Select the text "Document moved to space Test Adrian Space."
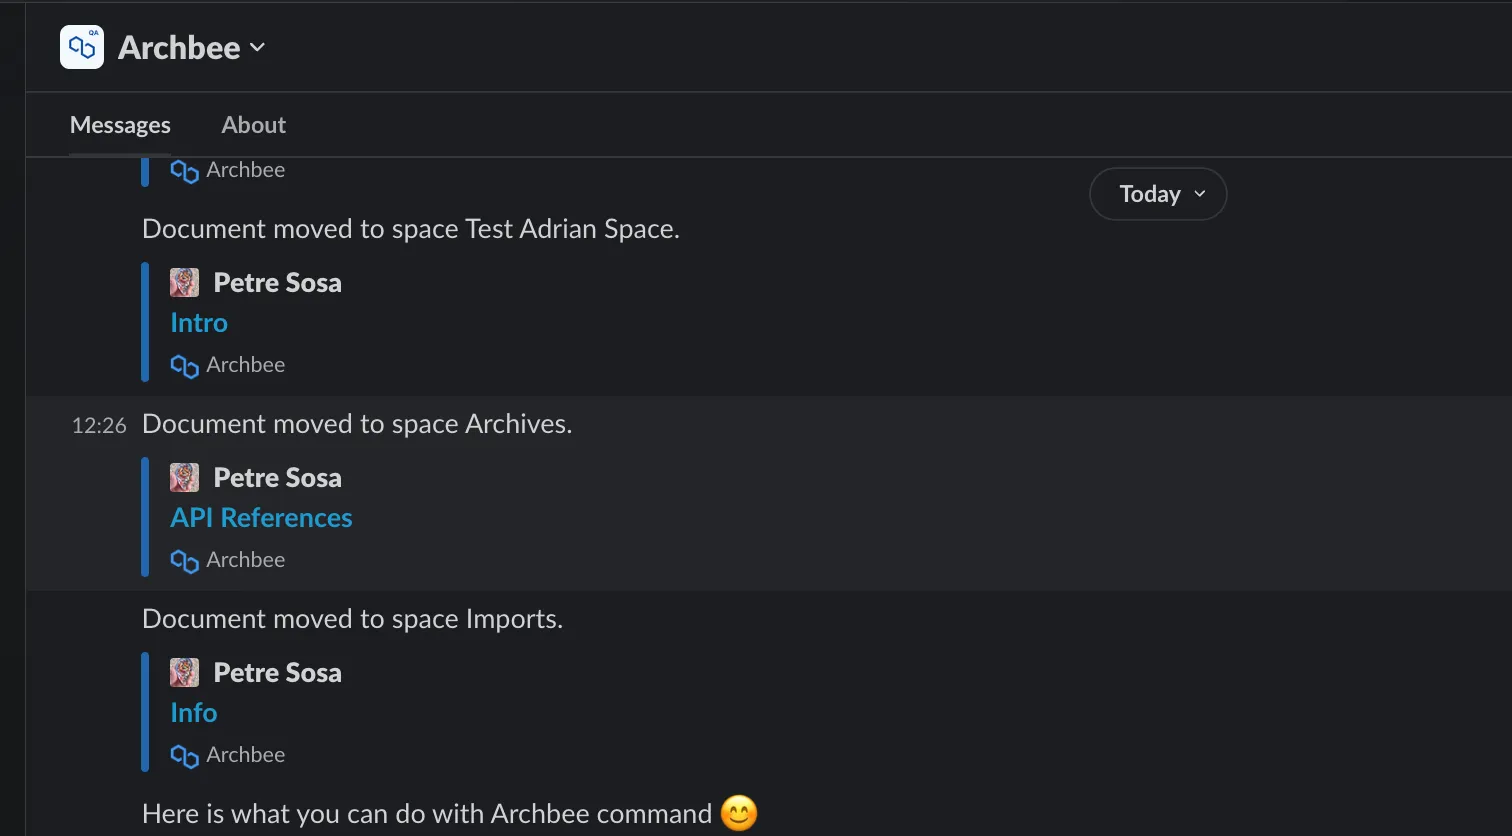Viewport: 1512px width, 836px height. pyautogui.click(x=411, y=229)
